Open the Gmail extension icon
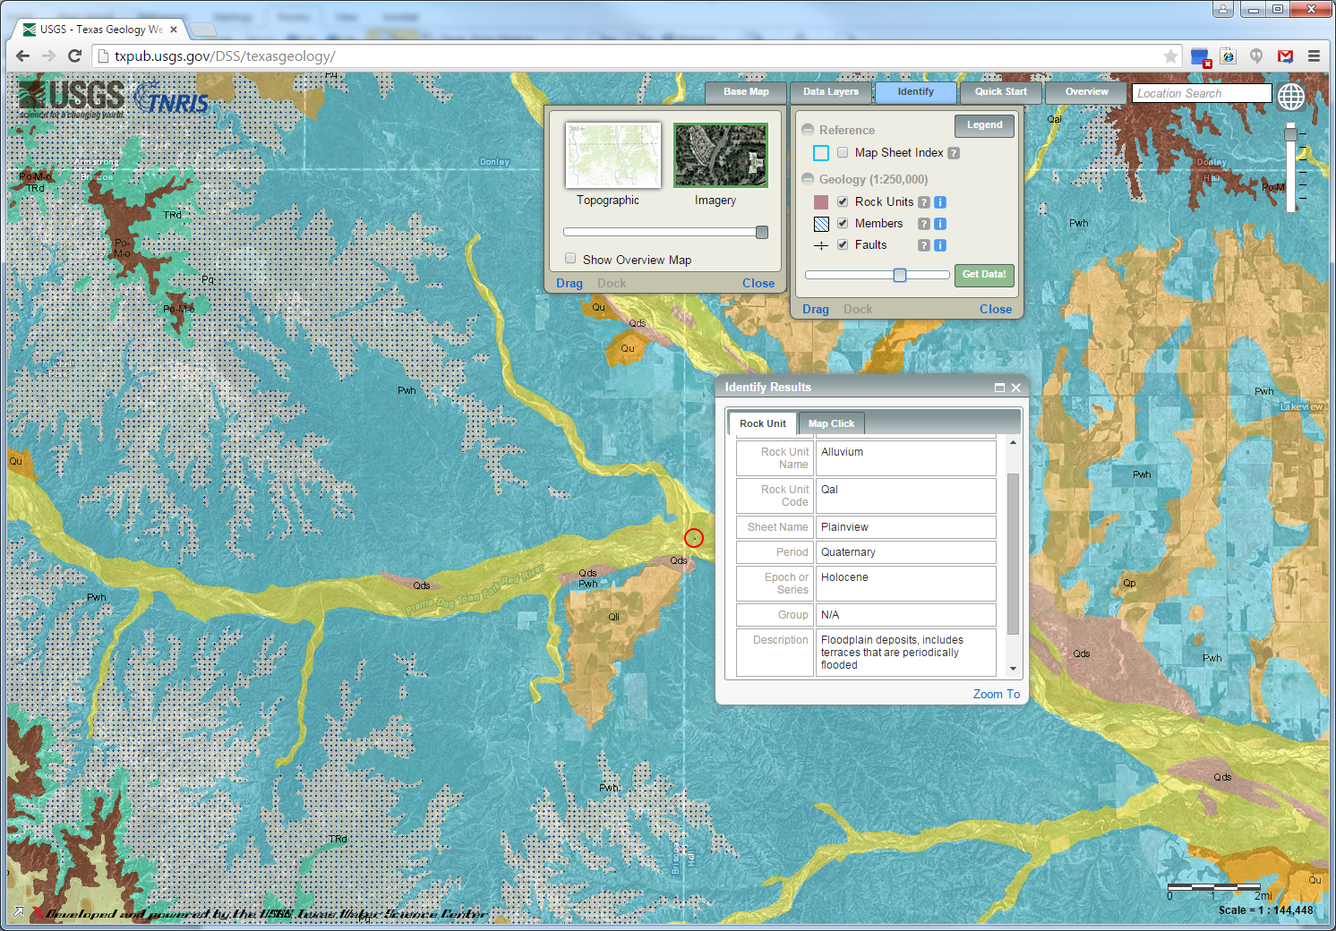This screenshot has width=1336, height=931. (x=1285, y=56)
